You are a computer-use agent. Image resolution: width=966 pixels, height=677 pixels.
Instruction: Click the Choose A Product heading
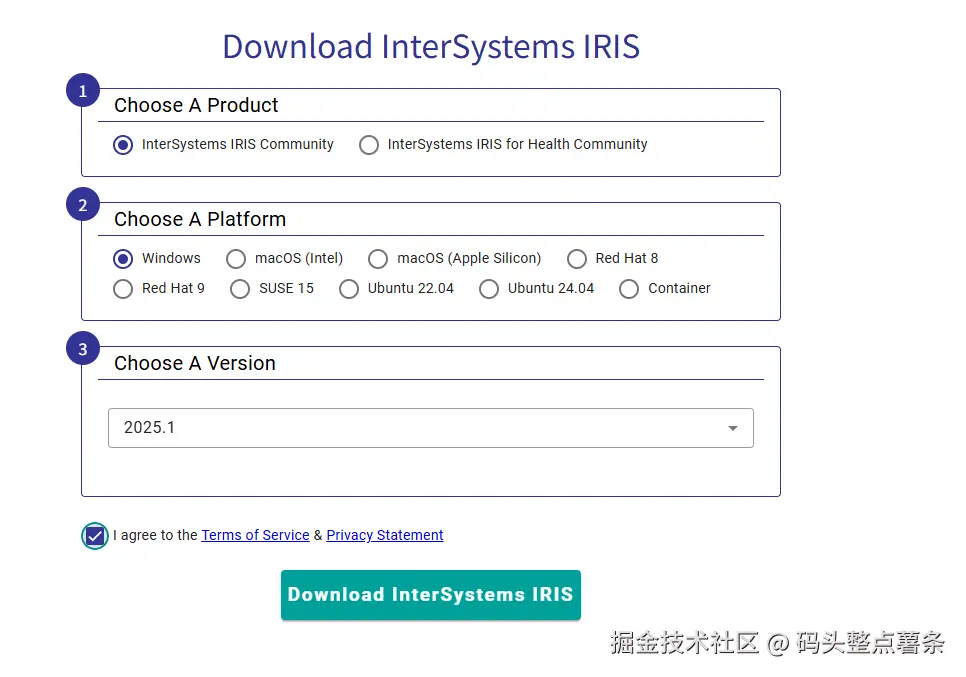[x=196, y=105]
